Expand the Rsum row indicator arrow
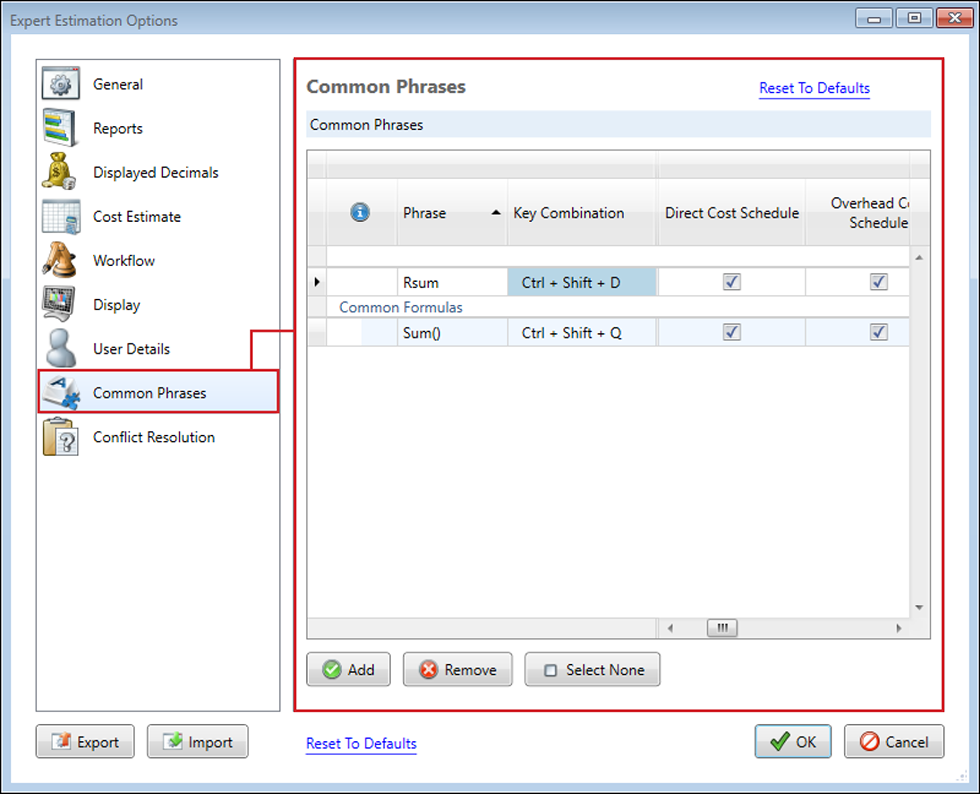The image size is (980, 794). tap(317, 282)
